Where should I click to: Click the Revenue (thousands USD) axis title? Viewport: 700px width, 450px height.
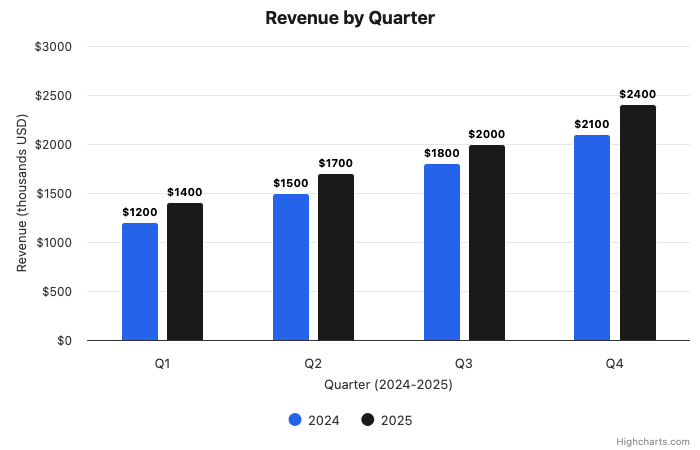(22, 194)
